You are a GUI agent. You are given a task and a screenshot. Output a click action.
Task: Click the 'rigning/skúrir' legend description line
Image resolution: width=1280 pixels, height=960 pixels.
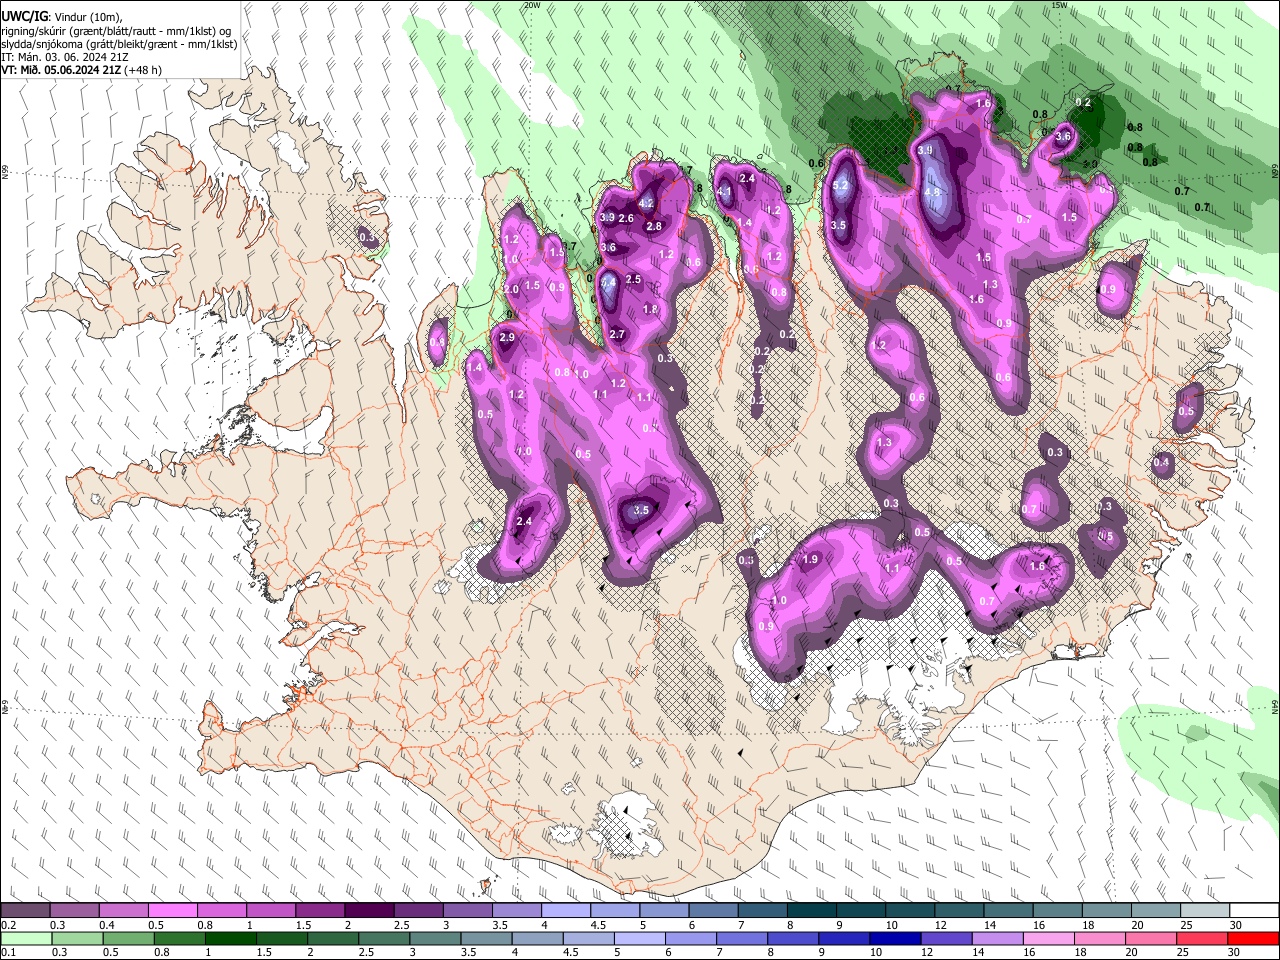(x=116, y=31)
